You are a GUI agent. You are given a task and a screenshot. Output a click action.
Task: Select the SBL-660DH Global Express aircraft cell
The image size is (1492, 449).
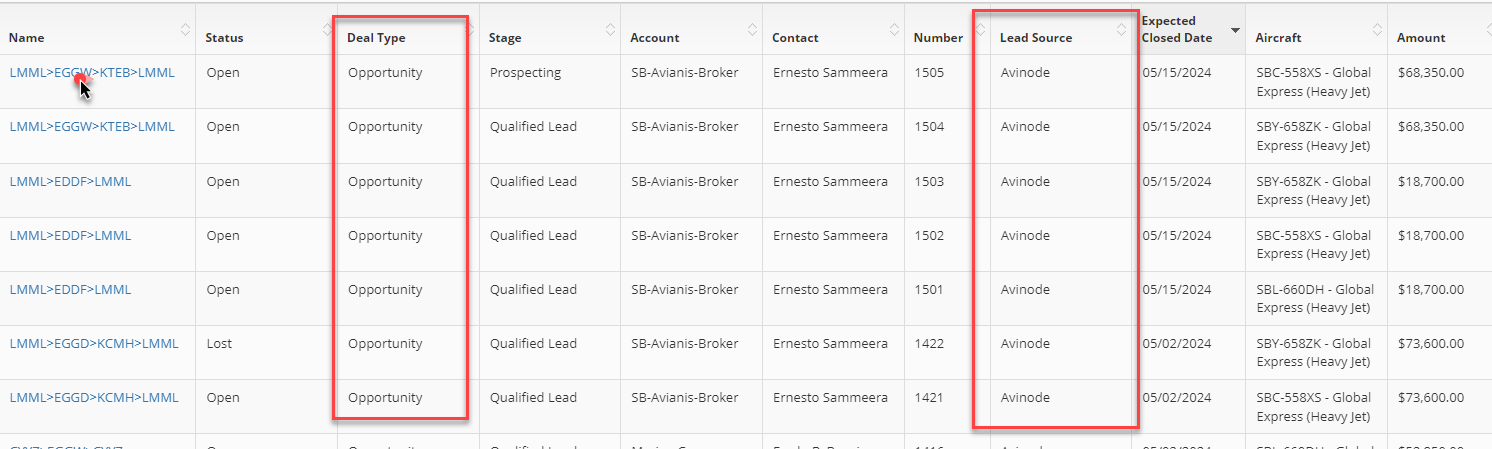[x=1315, y=299]
